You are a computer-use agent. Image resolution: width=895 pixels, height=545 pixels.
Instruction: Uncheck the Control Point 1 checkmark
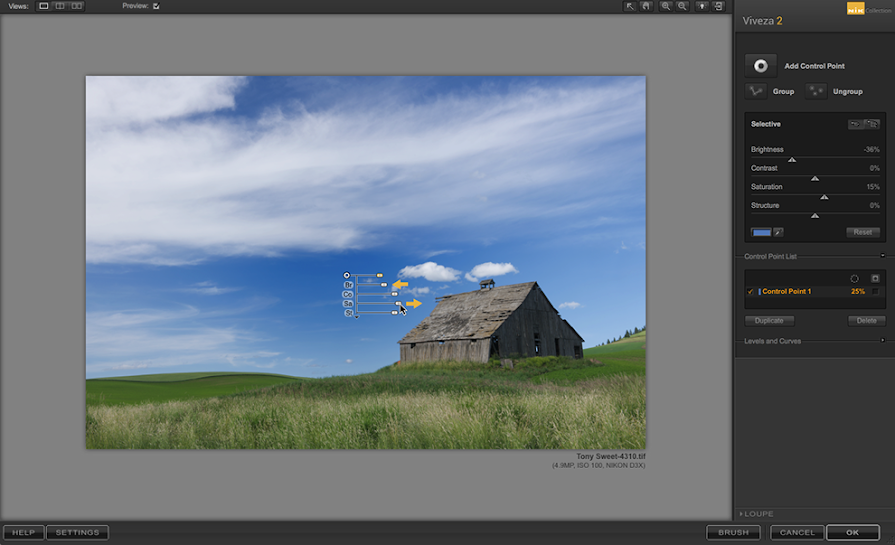751,292
